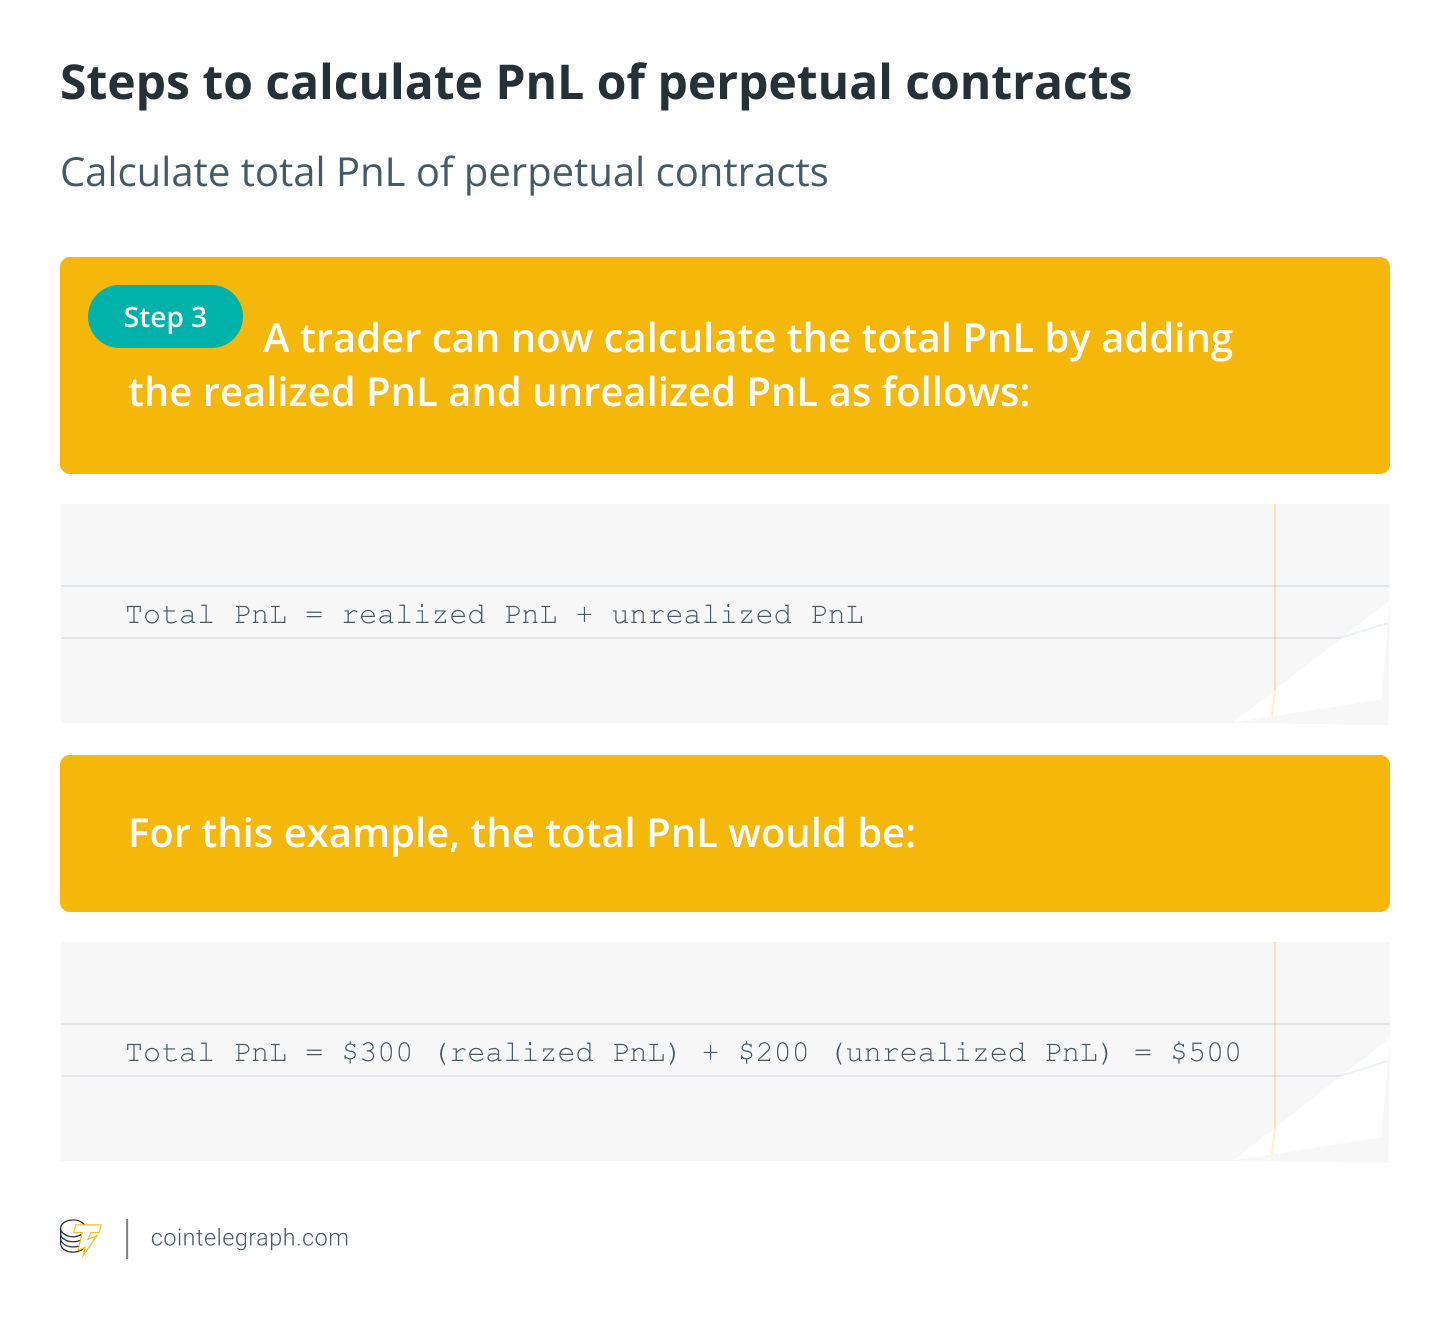Screen dimensions: 1450x1319
Task: Click the vertical divider beside the Cointelegraph logo
Action: coord(128,1238)
